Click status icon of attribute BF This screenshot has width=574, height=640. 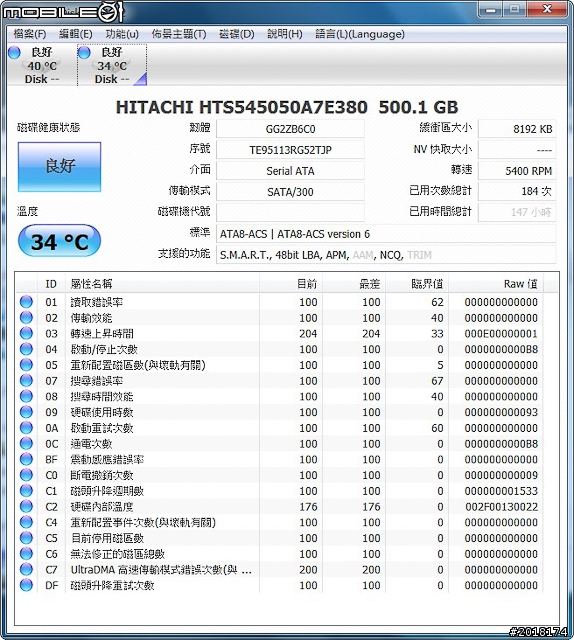coord(26,459)
